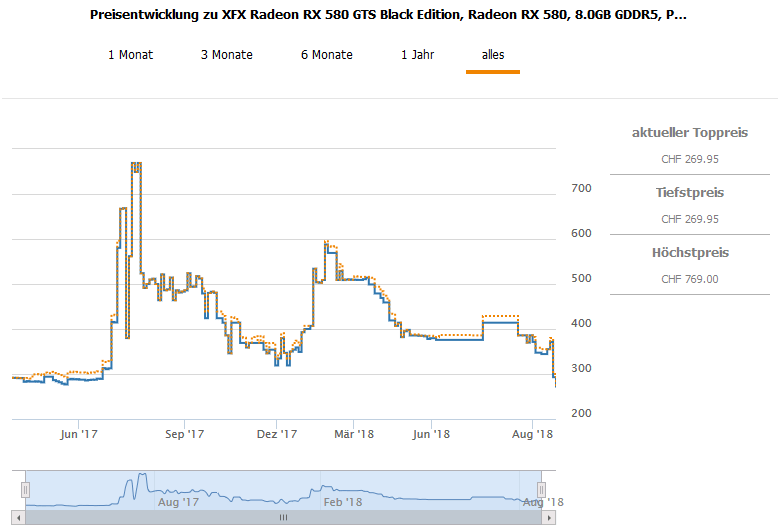Click the right navigator range handle
Screen dimensions: 781x531
(x=541, y=490)
